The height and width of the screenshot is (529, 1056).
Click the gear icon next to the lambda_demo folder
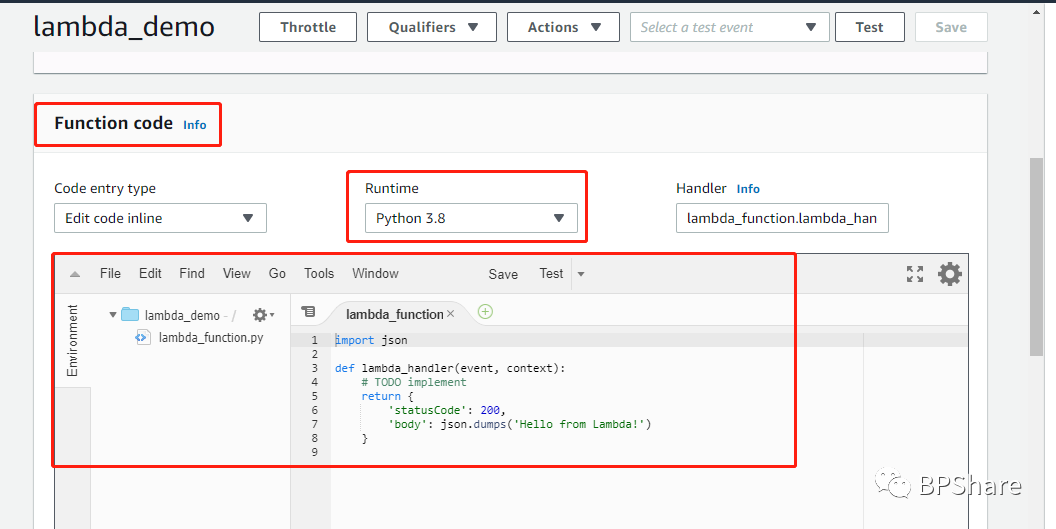[261, 315]
